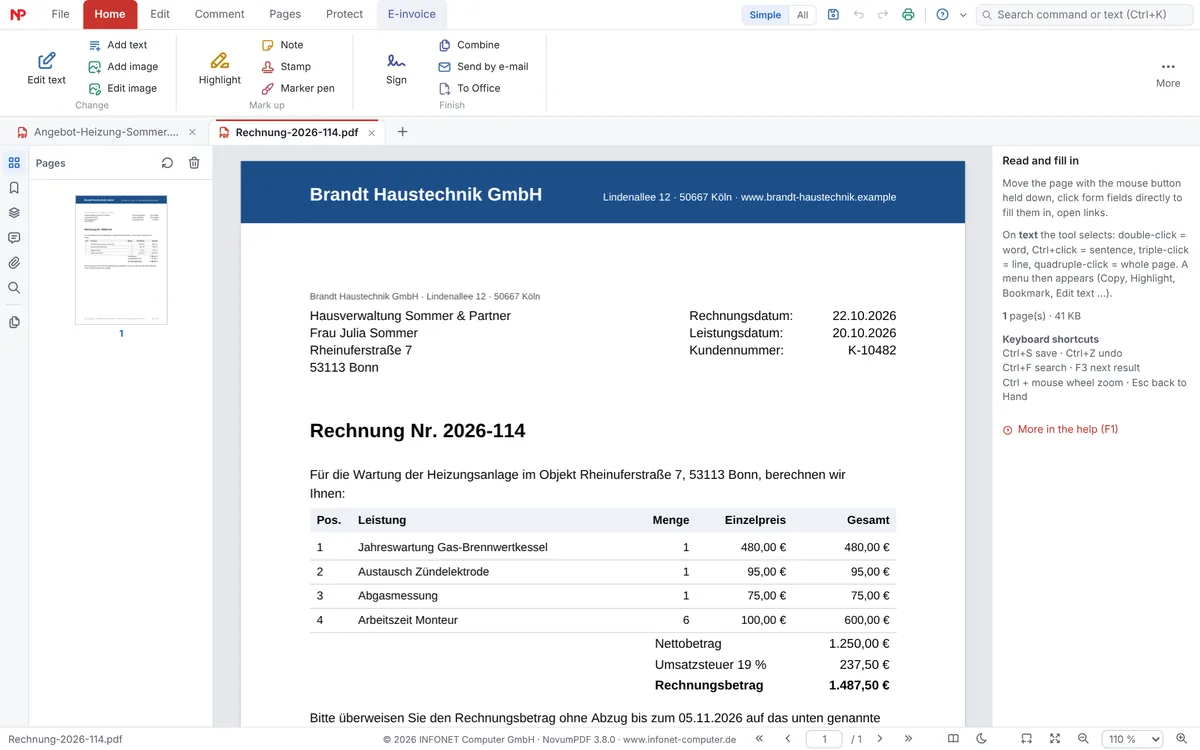Viewport: 1200px width, 750px height.
Task: Rotate pages icon in Pages panel
Action: point(168,163)
